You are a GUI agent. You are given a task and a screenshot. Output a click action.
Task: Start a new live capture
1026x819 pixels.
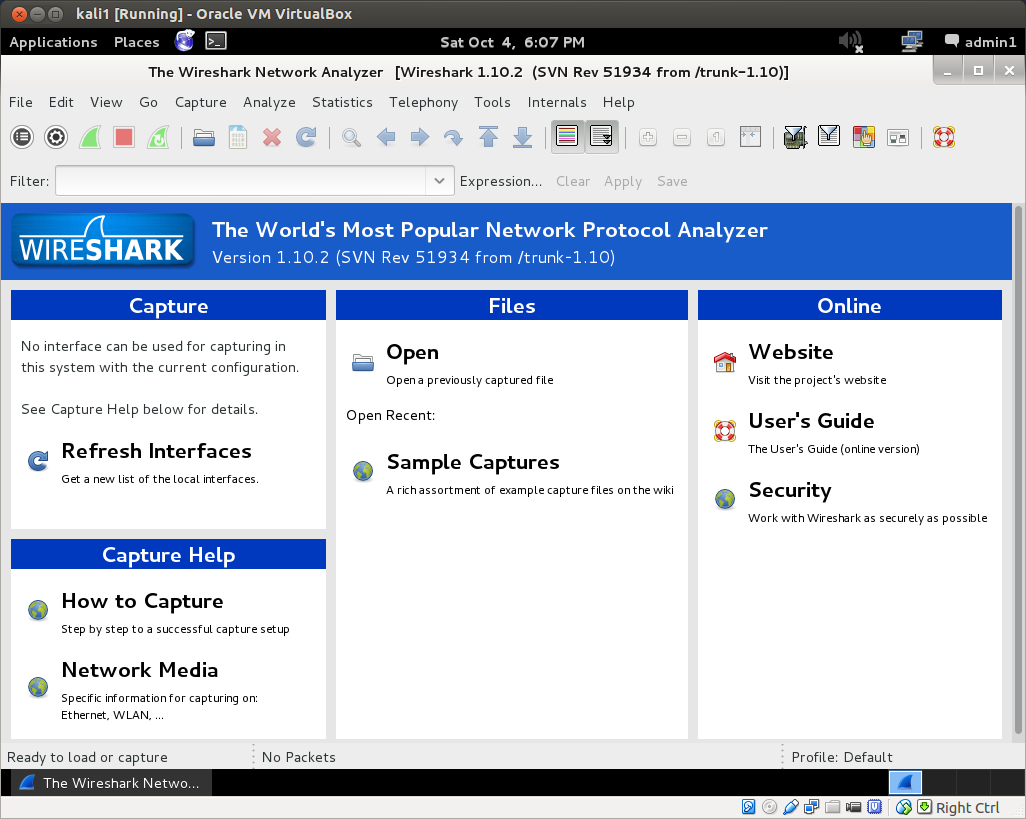(90, 137)
